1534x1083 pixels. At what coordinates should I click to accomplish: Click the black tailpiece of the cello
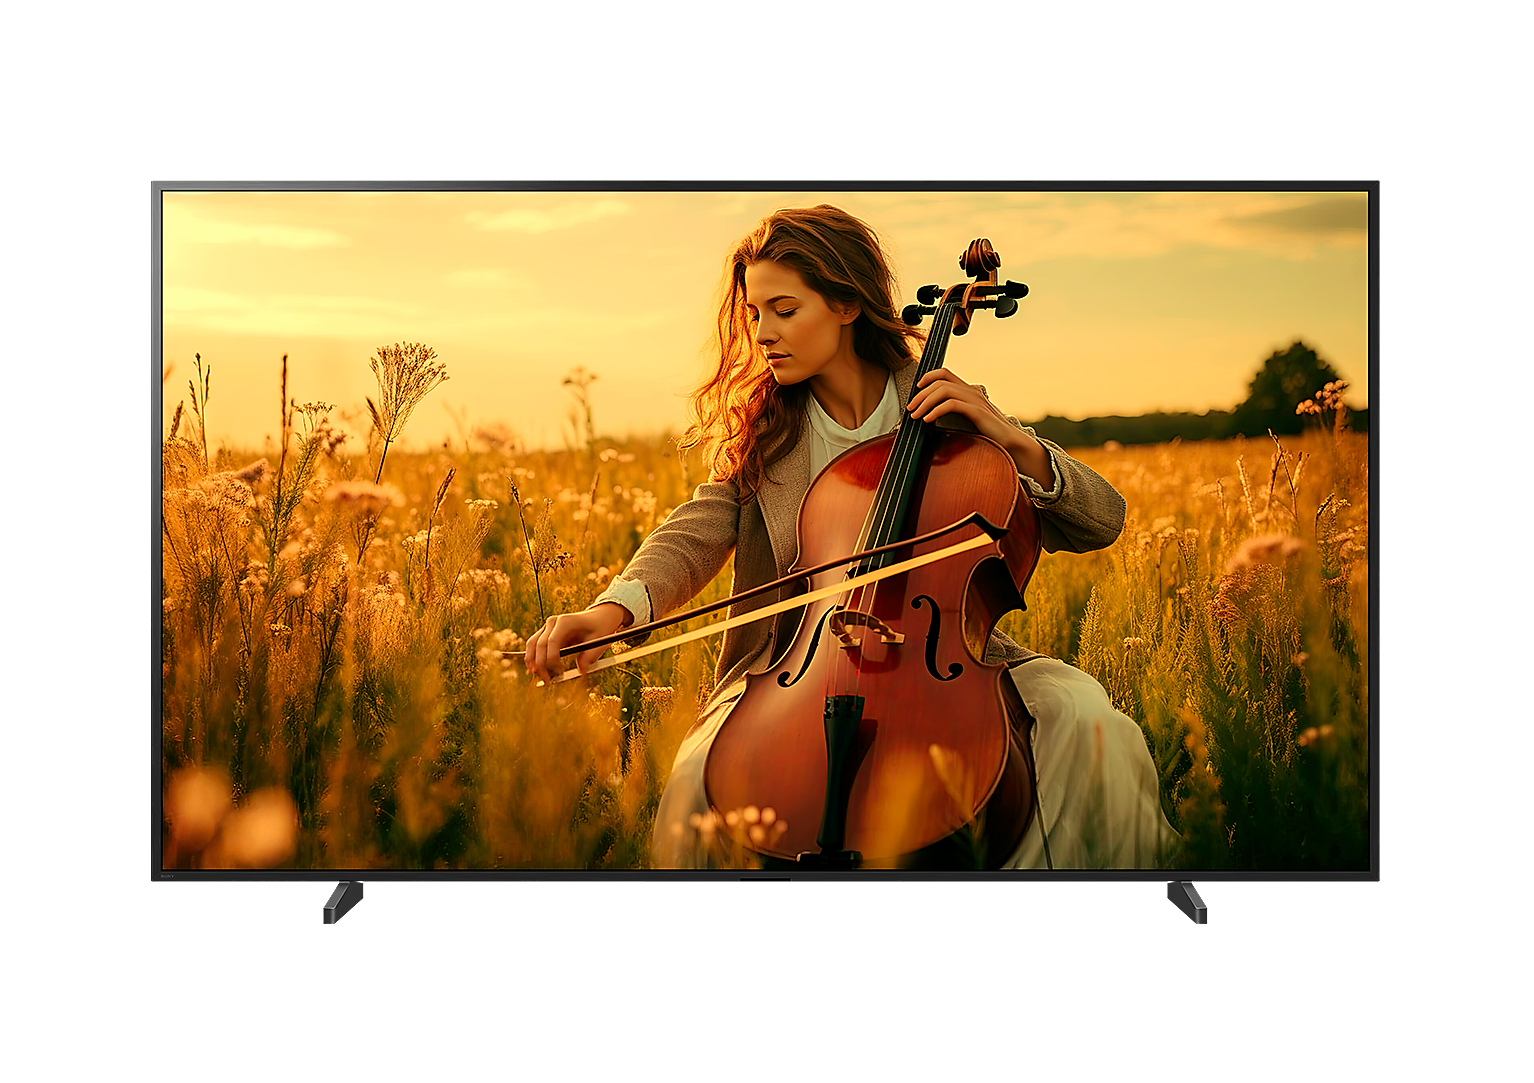tap(842, 762)
